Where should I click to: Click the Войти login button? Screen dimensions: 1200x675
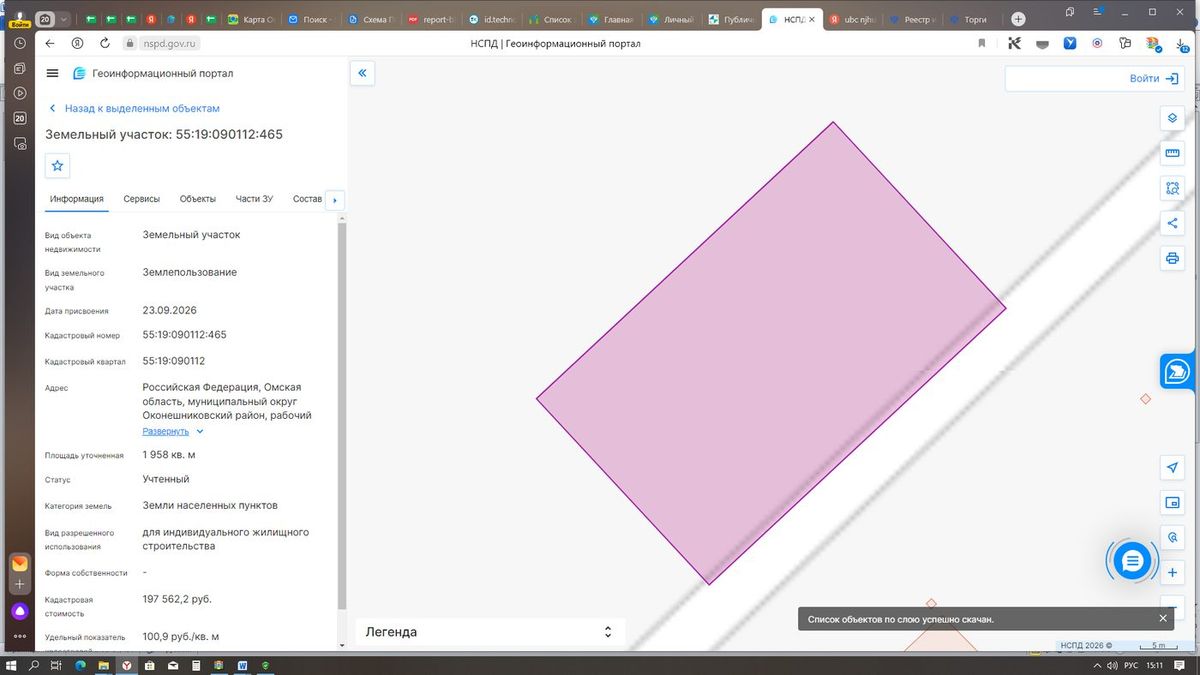coord(1154,78)
